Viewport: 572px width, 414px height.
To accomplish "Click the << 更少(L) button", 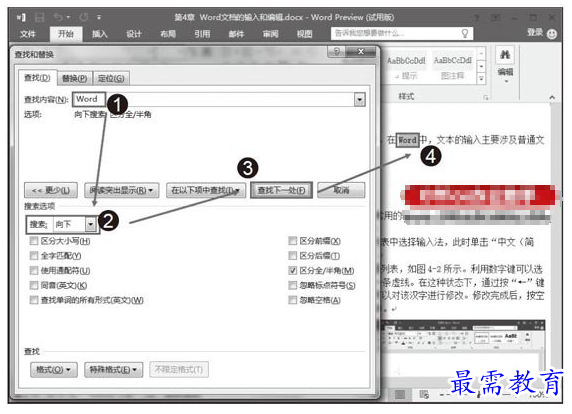I will tap(51, 190).
